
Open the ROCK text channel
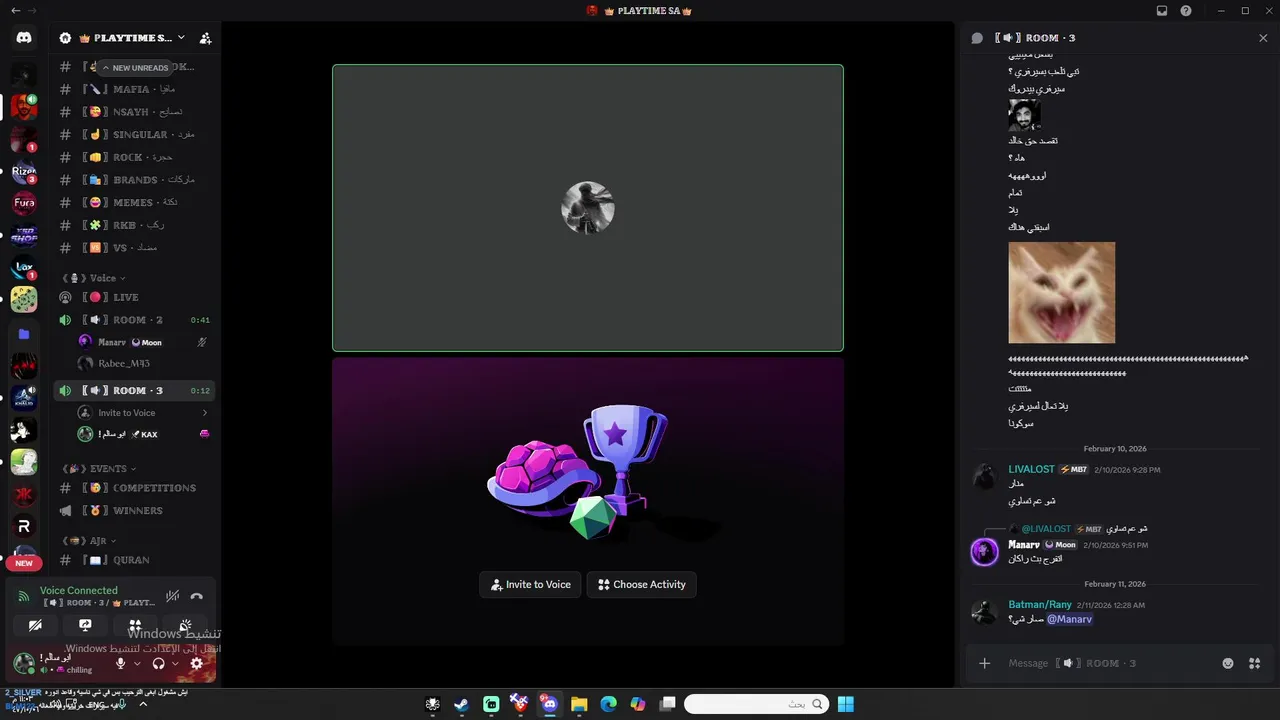pos(135,157)
